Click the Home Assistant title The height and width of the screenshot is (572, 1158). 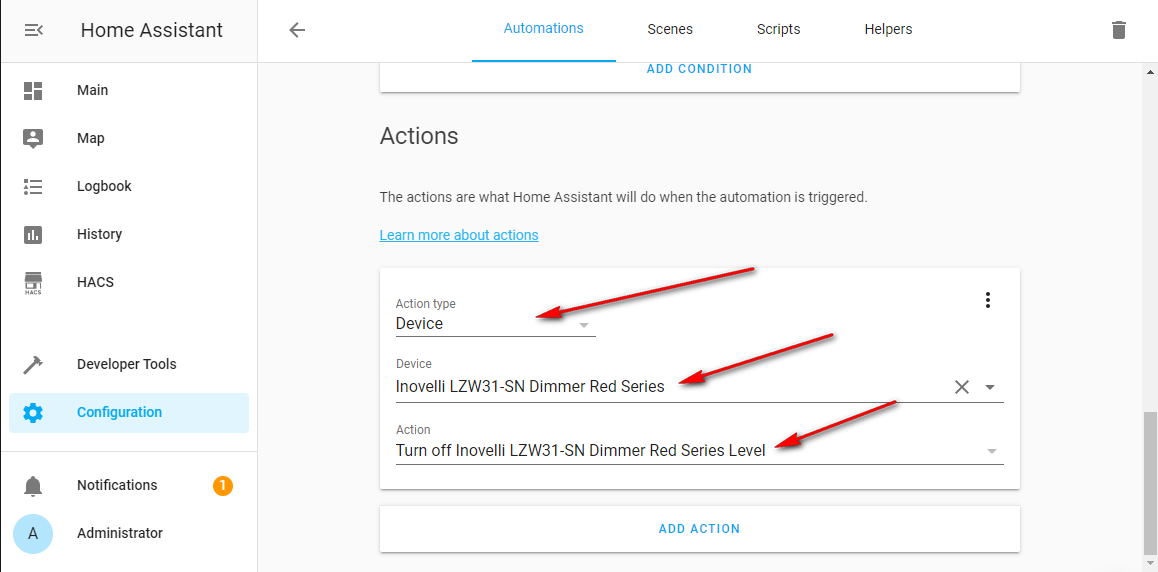pyautogui.click(x=151, y=30)
